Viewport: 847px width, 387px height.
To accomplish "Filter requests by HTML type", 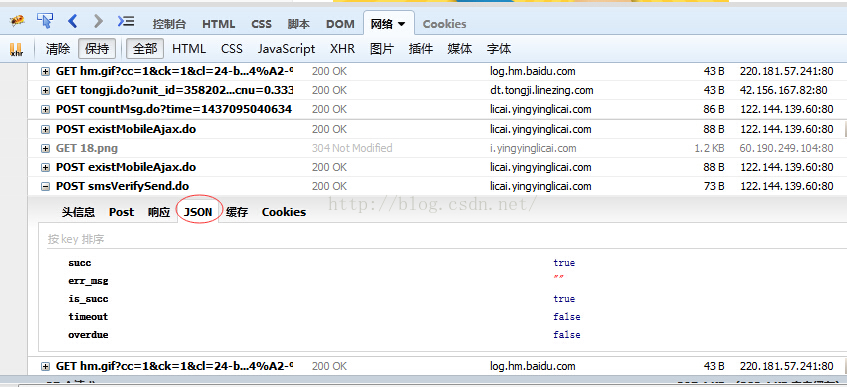I will (x=189, y=49).
